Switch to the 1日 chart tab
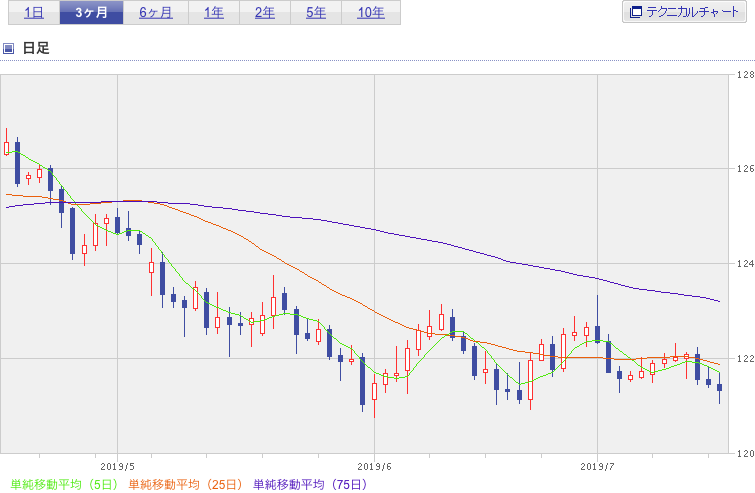Viewport: 755px width, 493px height. [34, 13]
